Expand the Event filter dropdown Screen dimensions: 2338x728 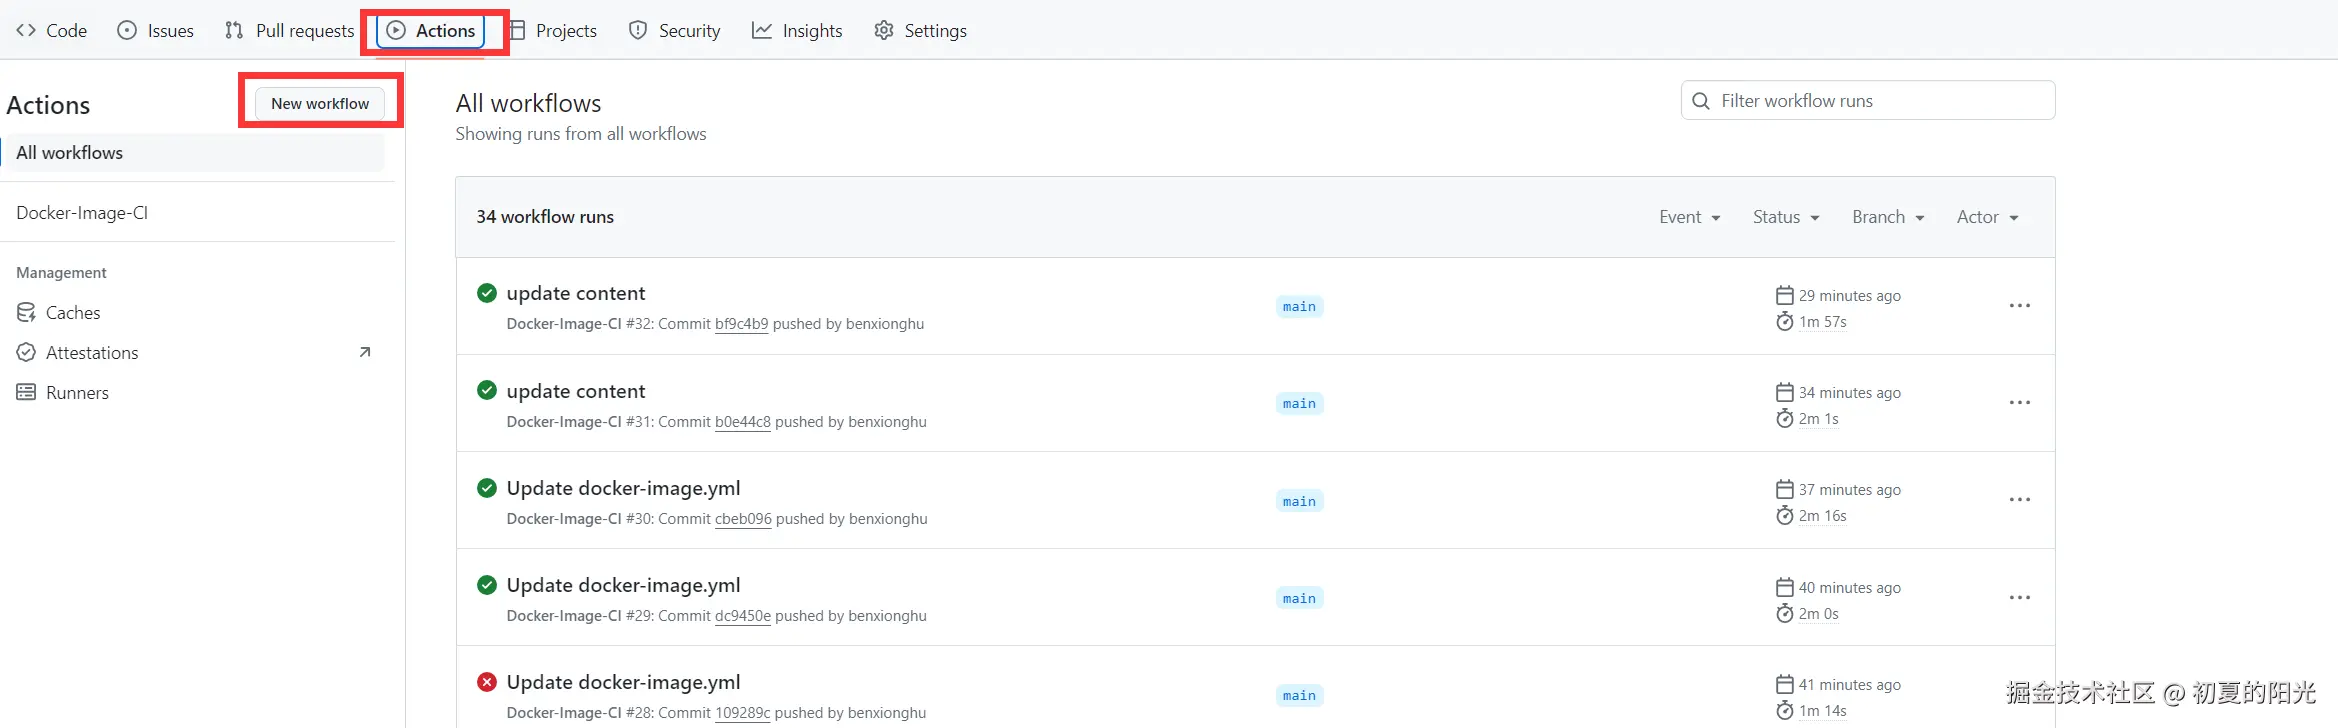click(x=1689, y=217)
